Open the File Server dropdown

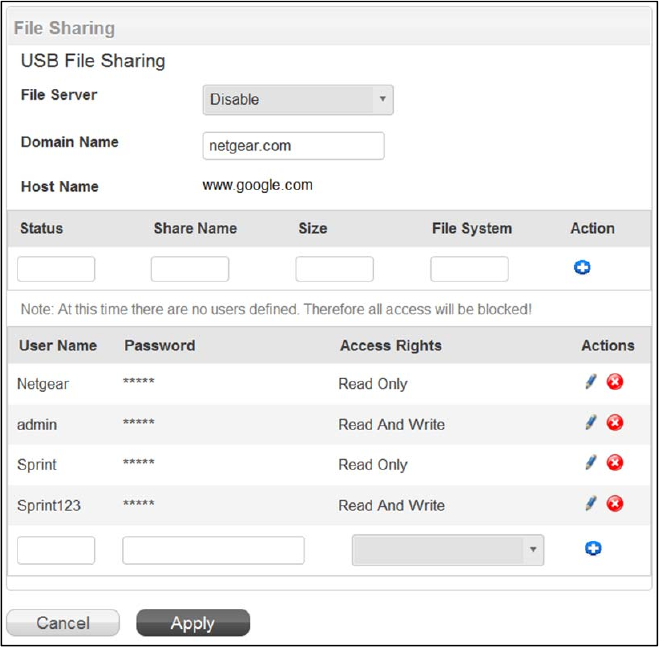pyautogui.click(x=298, y=100)
